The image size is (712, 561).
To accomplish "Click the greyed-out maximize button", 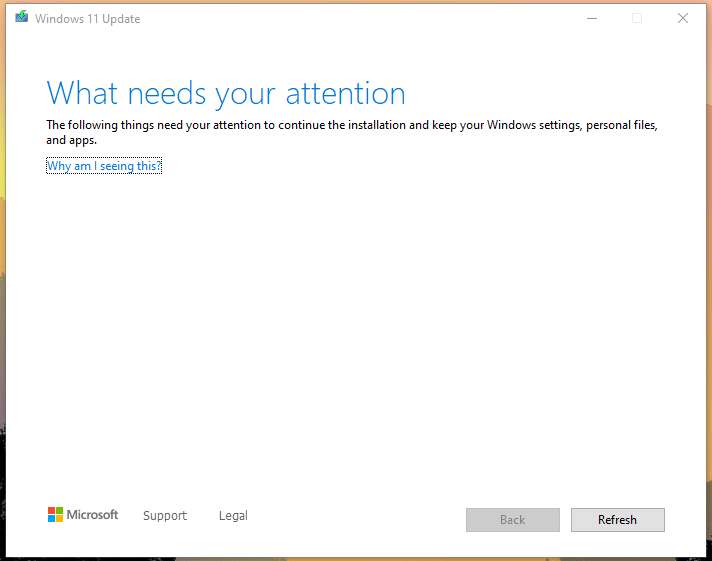I will [x=637, y=18].
